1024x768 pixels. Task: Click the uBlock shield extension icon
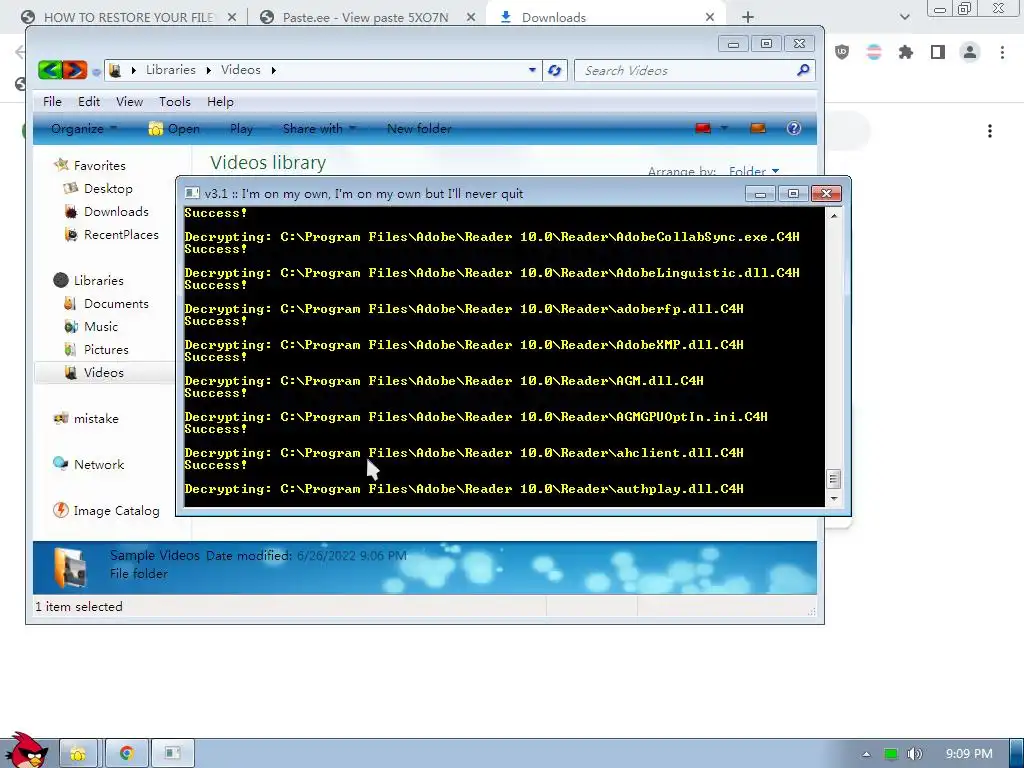842,52
